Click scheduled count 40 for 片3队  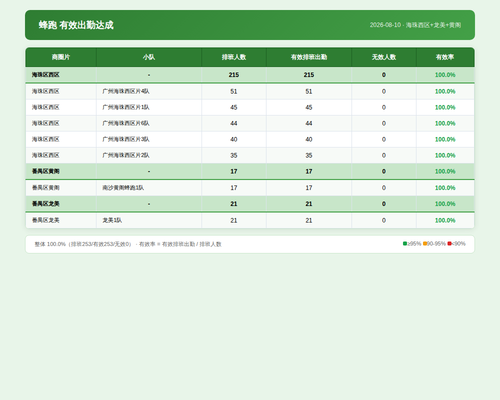(x=234, y=139)
